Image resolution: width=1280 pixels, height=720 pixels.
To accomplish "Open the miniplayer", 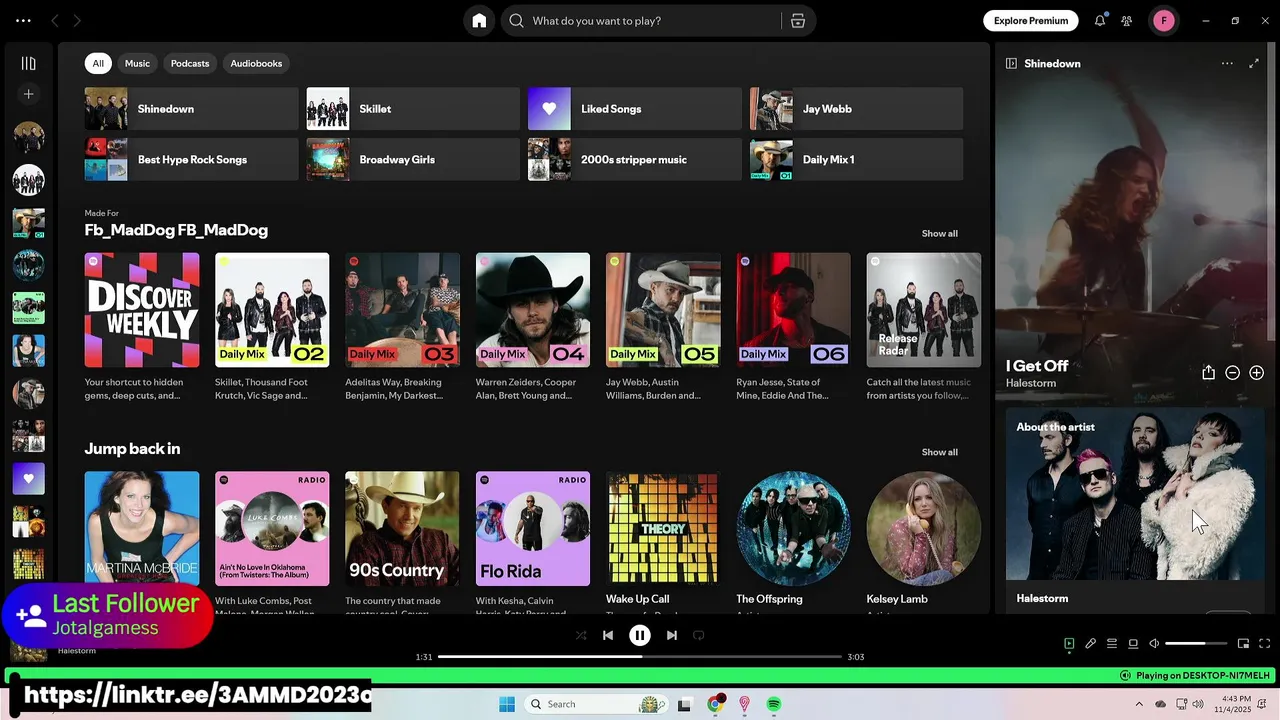I will 1243,644.
